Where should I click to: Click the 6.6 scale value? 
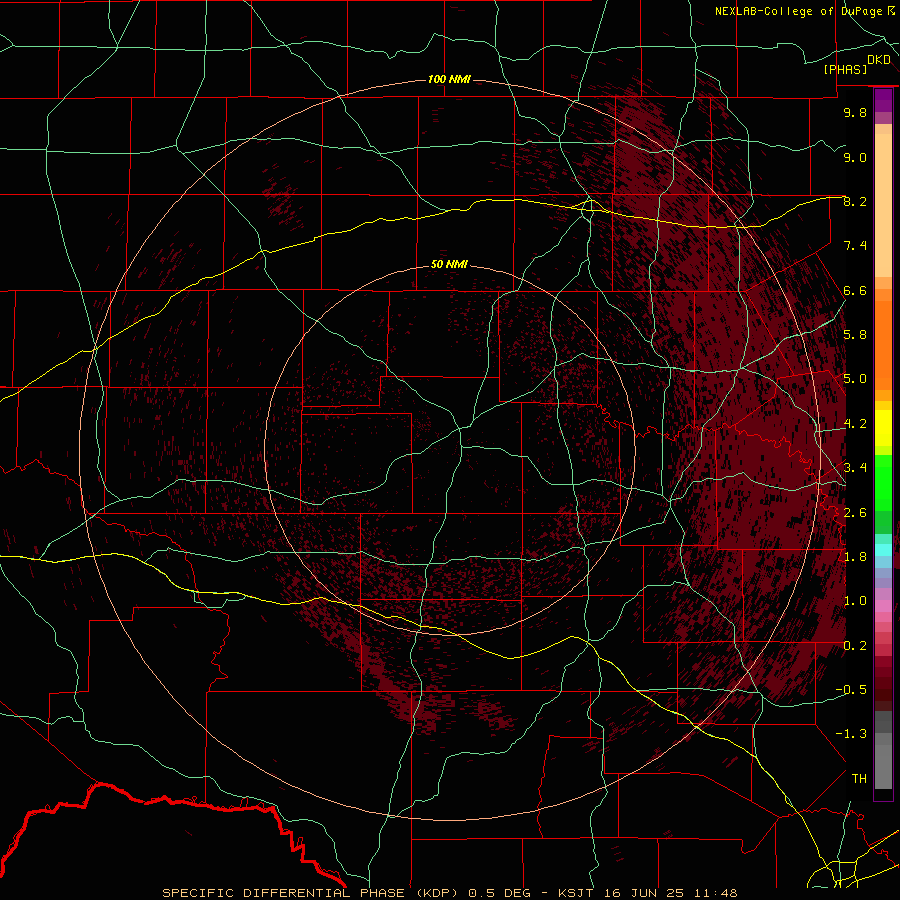[x=855, y=290]
